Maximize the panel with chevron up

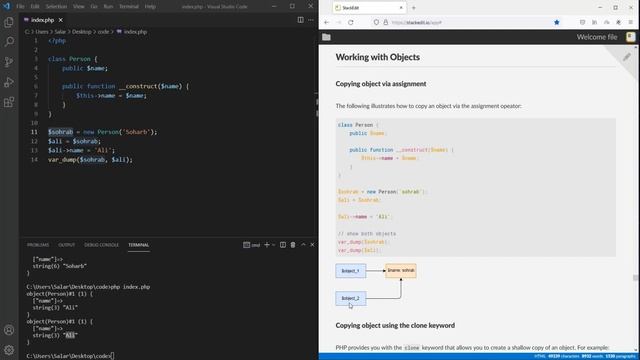point(303,245)
